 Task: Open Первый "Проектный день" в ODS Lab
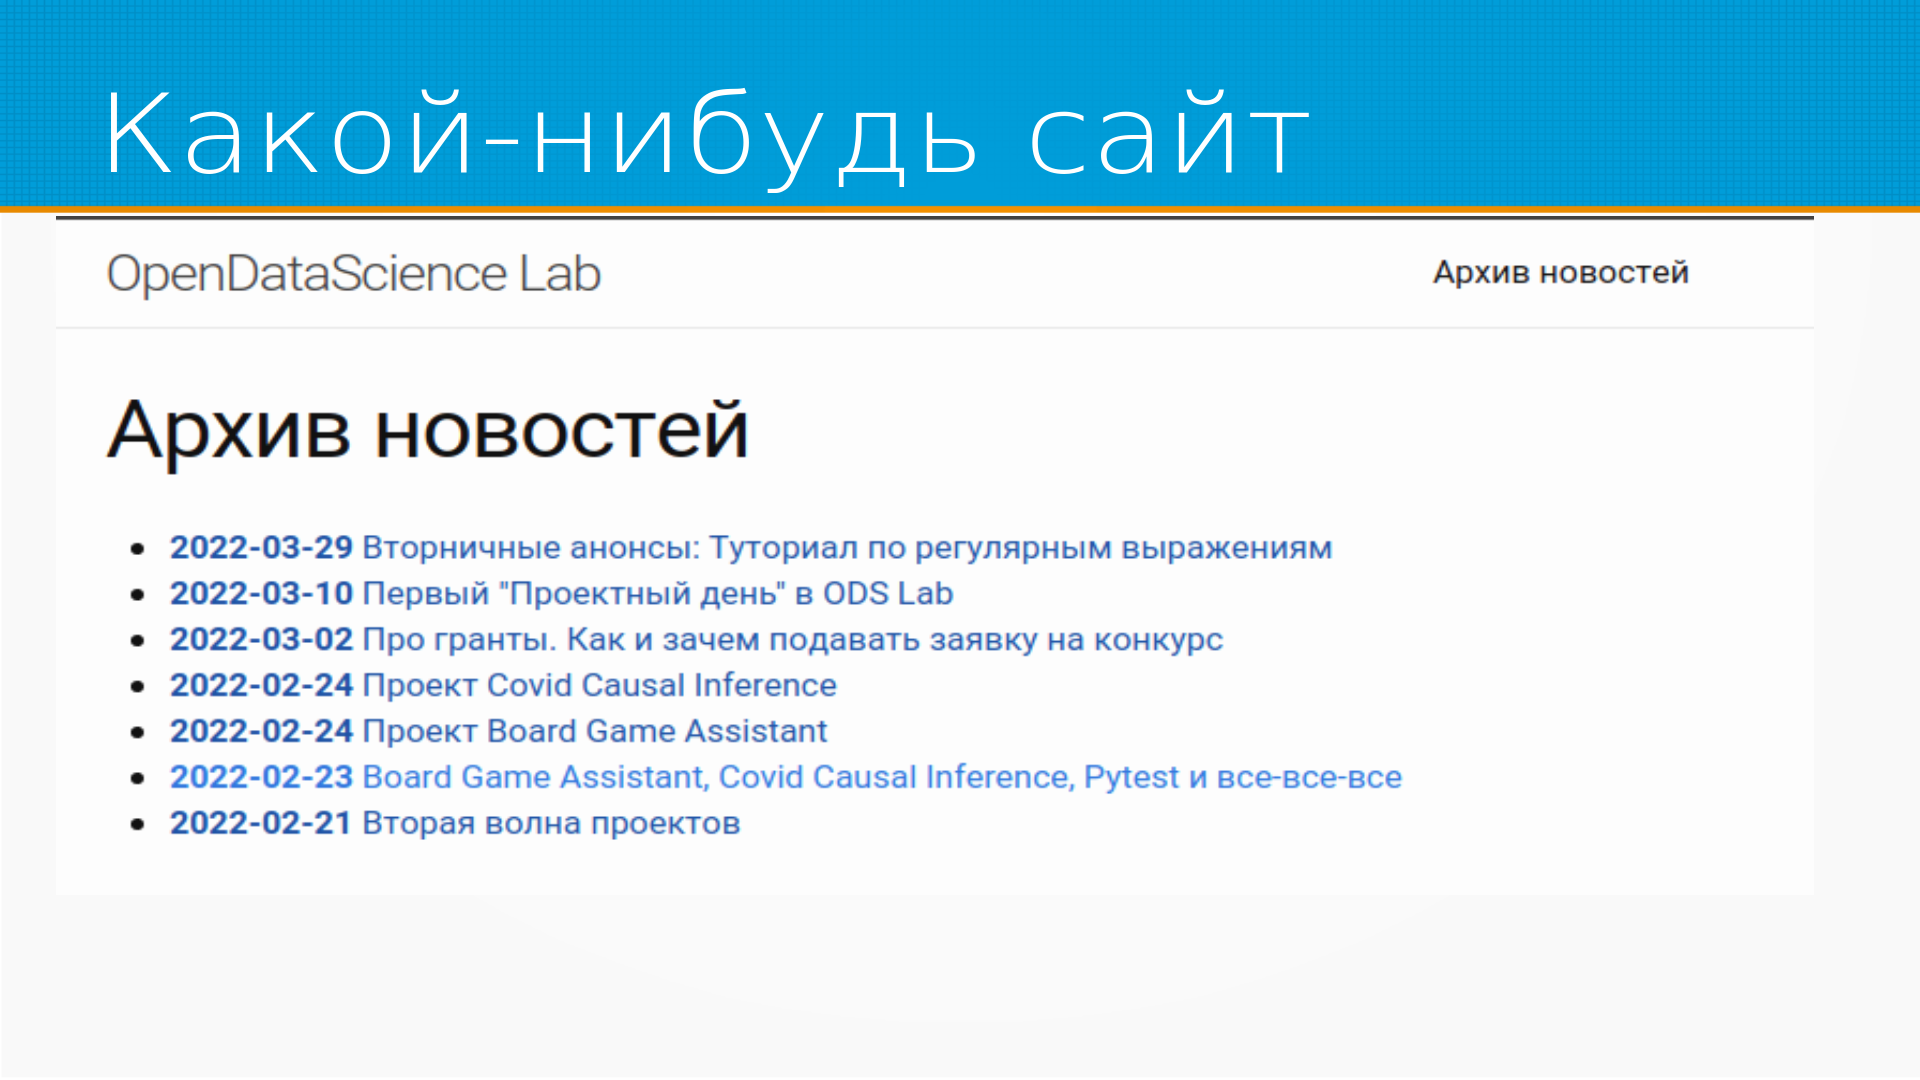click(x=657, y=594)
